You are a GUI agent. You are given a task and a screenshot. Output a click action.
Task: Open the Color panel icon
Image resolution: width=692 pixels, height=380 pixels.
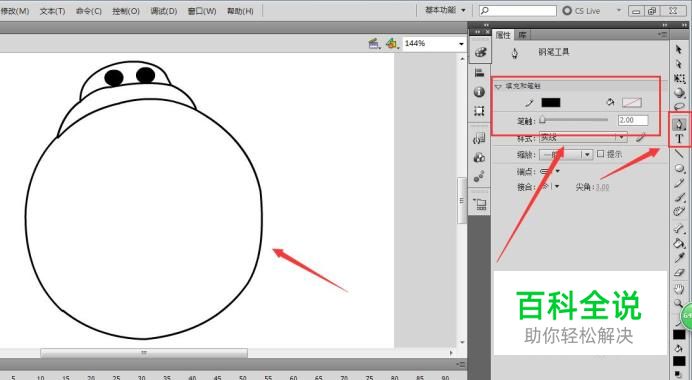click(x=480, y=52)
